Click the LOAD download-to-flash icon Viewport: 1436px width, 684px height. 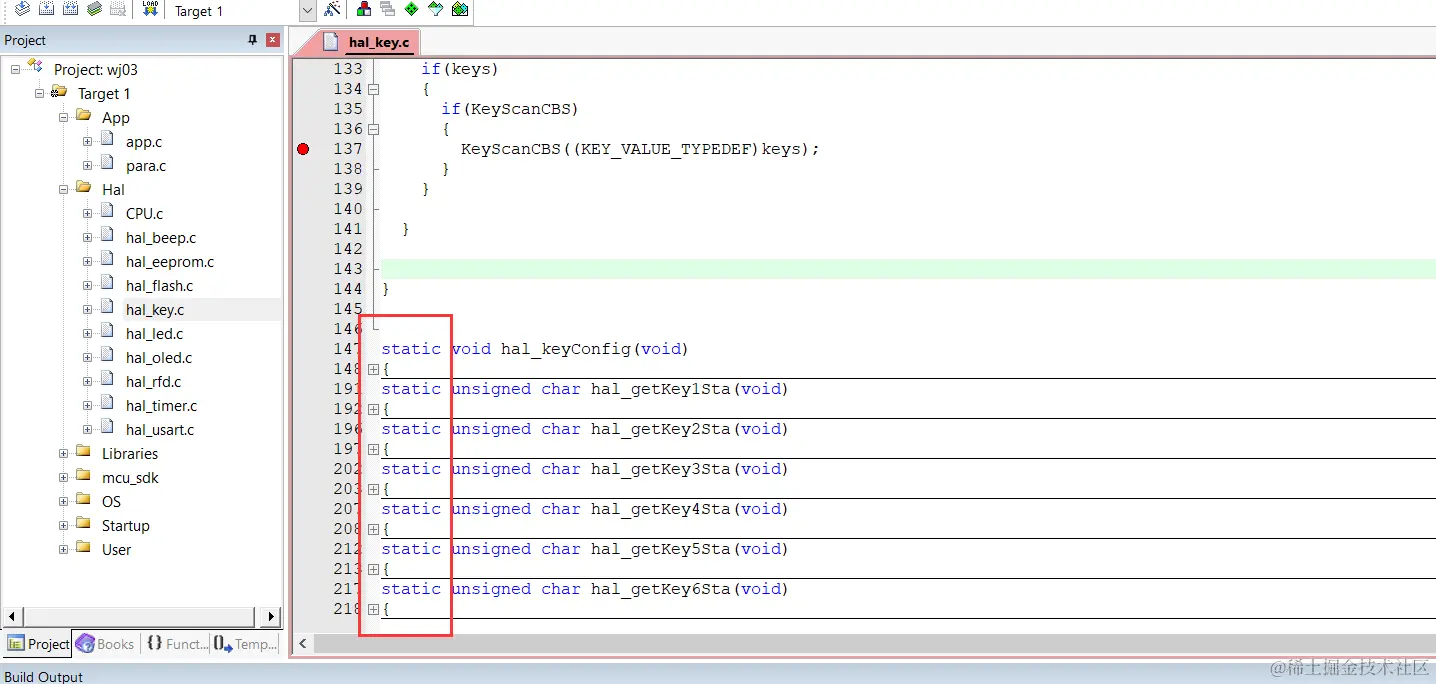(x=150, y=9)
